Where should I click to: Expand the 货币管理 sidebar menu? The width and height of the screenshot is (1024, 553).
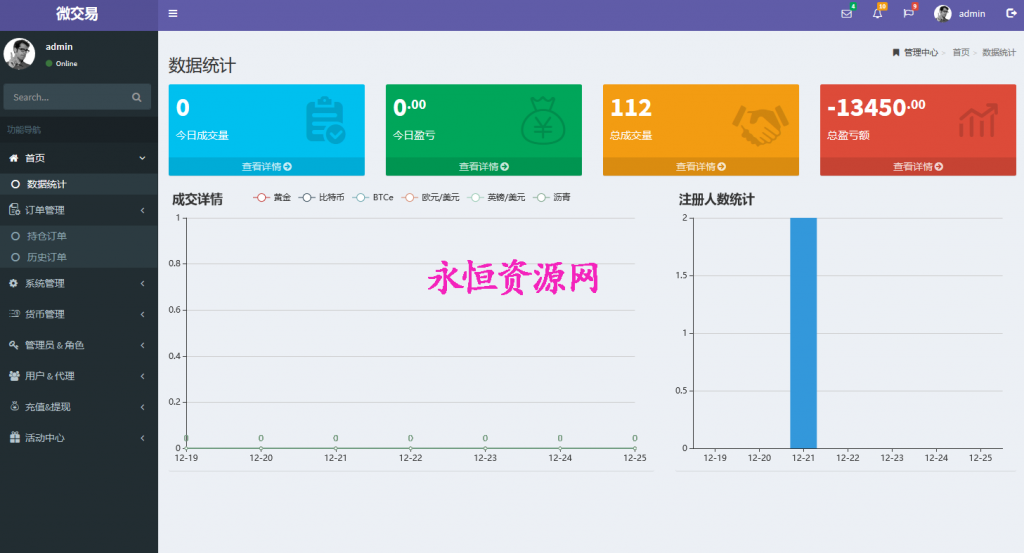tap(78, 314)
